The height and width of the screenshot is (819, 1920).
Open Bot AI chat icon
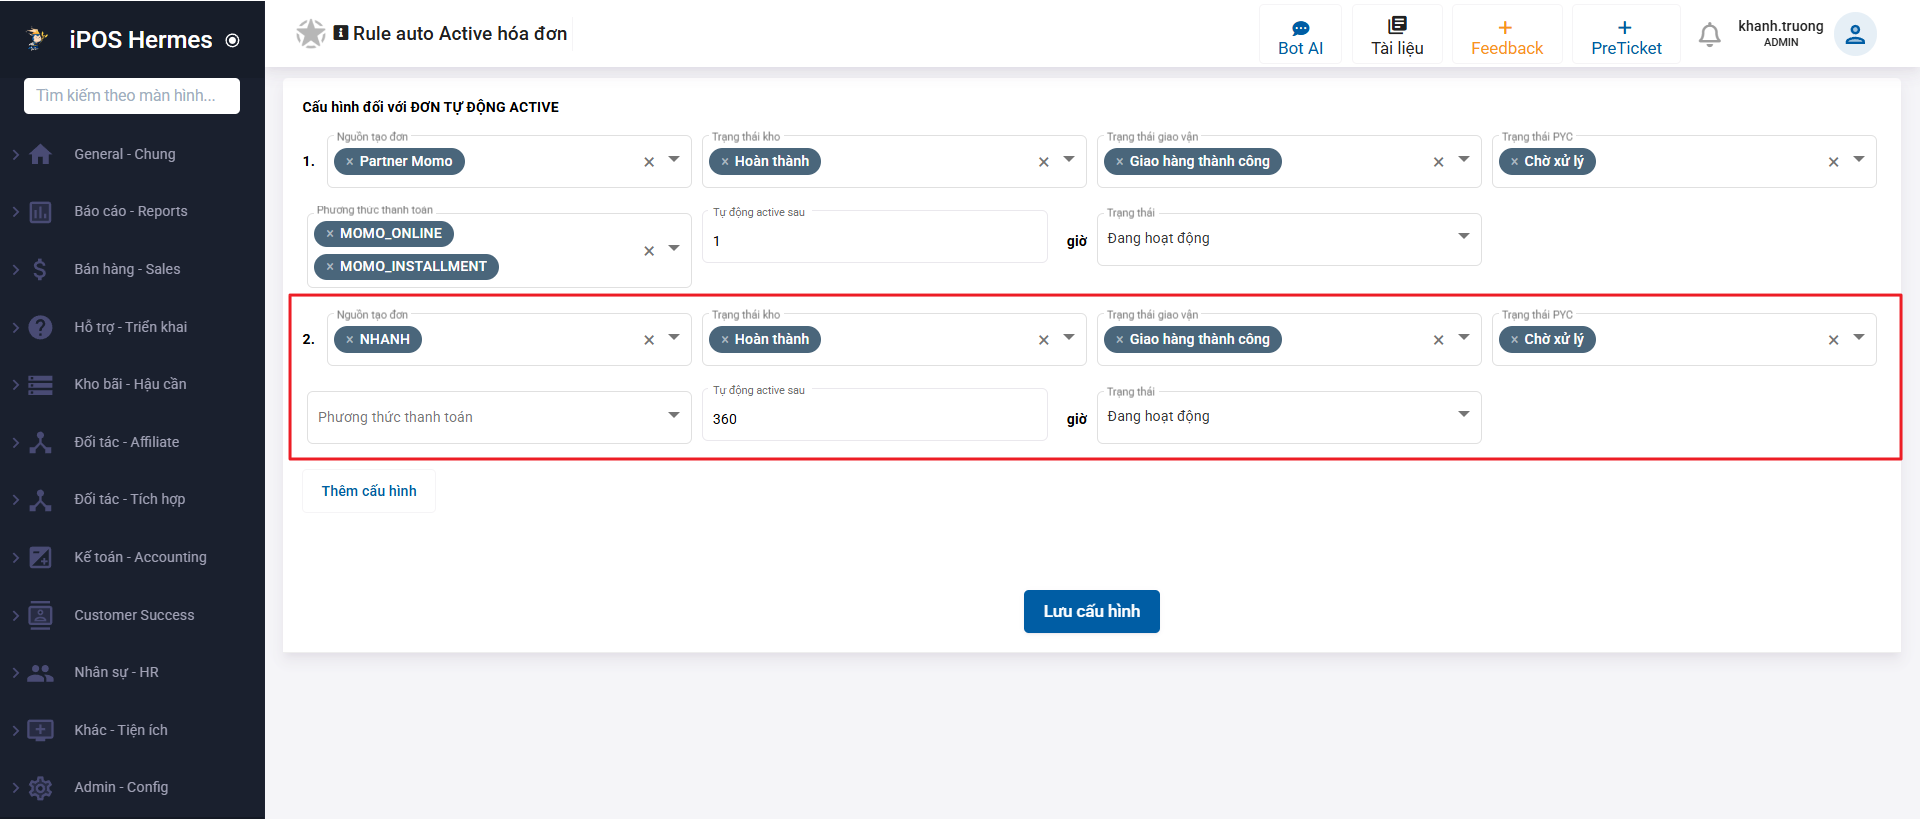click(x=1300, y=28)
